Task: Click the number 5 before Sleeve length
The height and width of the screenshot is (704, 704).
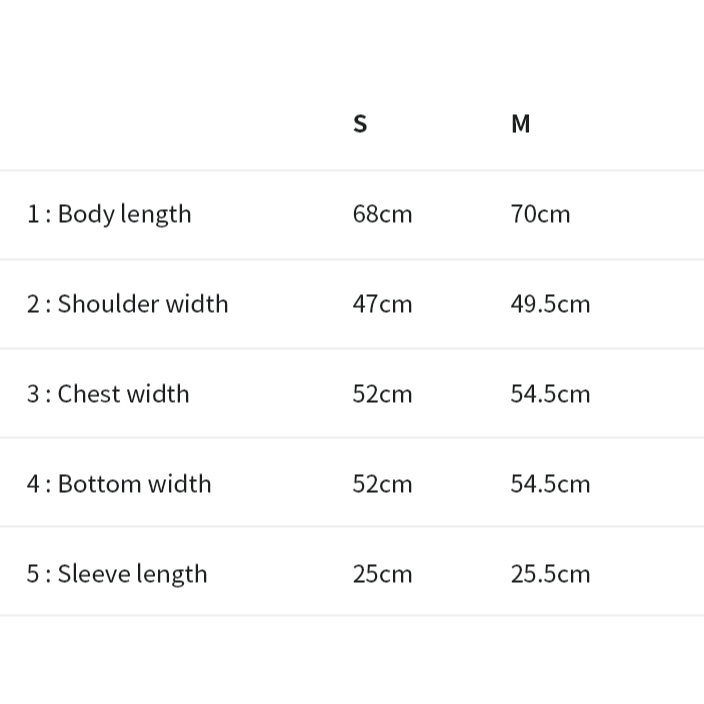Action: click(33, 574)
